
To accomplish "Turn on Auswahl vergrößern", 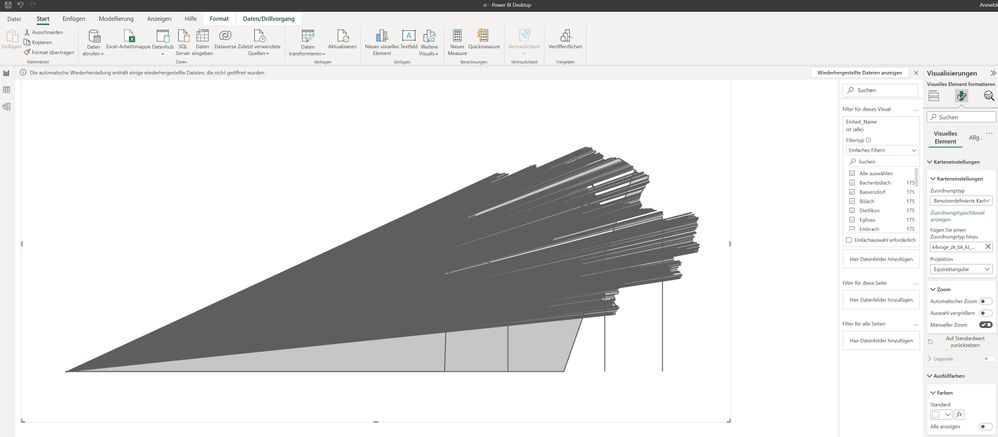I will [x=986, y=313].
